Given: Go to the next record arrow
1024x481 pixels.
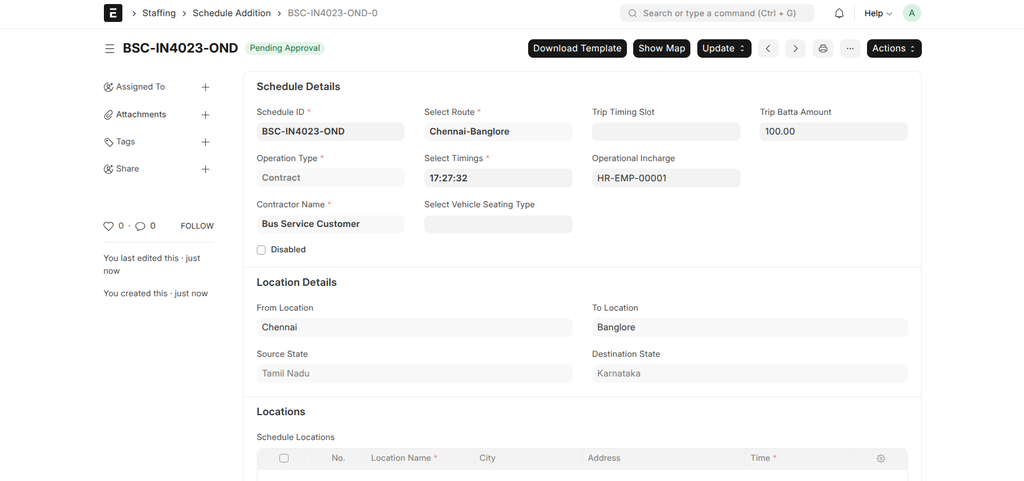Looking at the screenshot, I should [795, 48].
